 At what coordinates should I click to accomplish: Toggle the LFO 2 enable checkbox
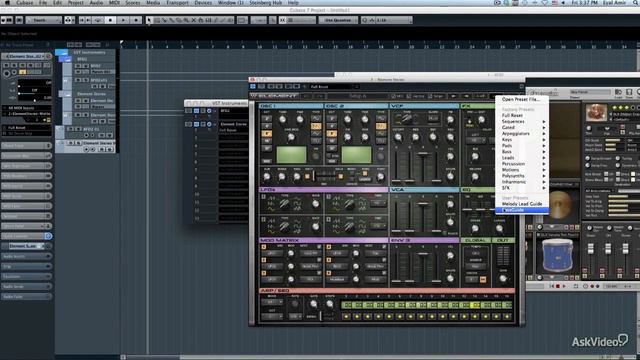coord(329,197)
